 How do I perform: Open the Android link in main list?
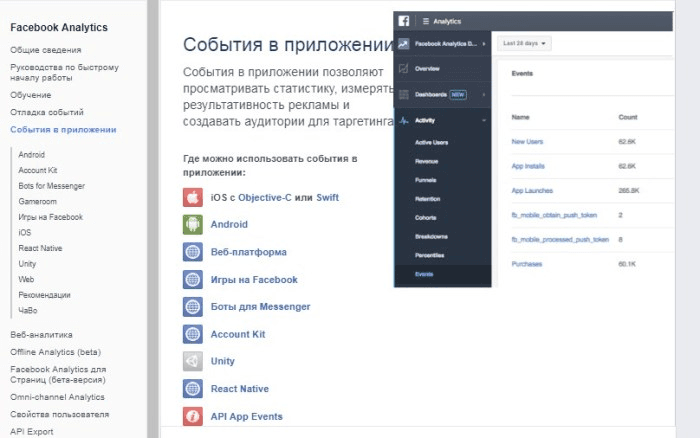click(x=229, y=224)
